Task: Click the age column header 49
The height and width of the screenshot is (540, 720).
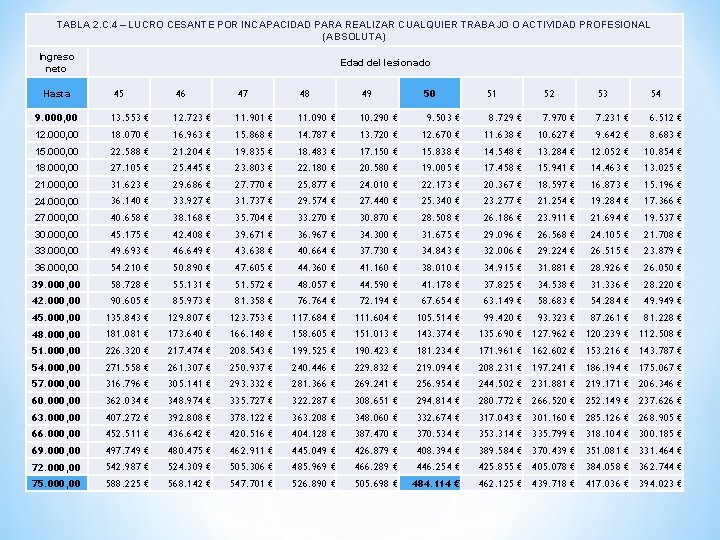Action: (366, 93)
